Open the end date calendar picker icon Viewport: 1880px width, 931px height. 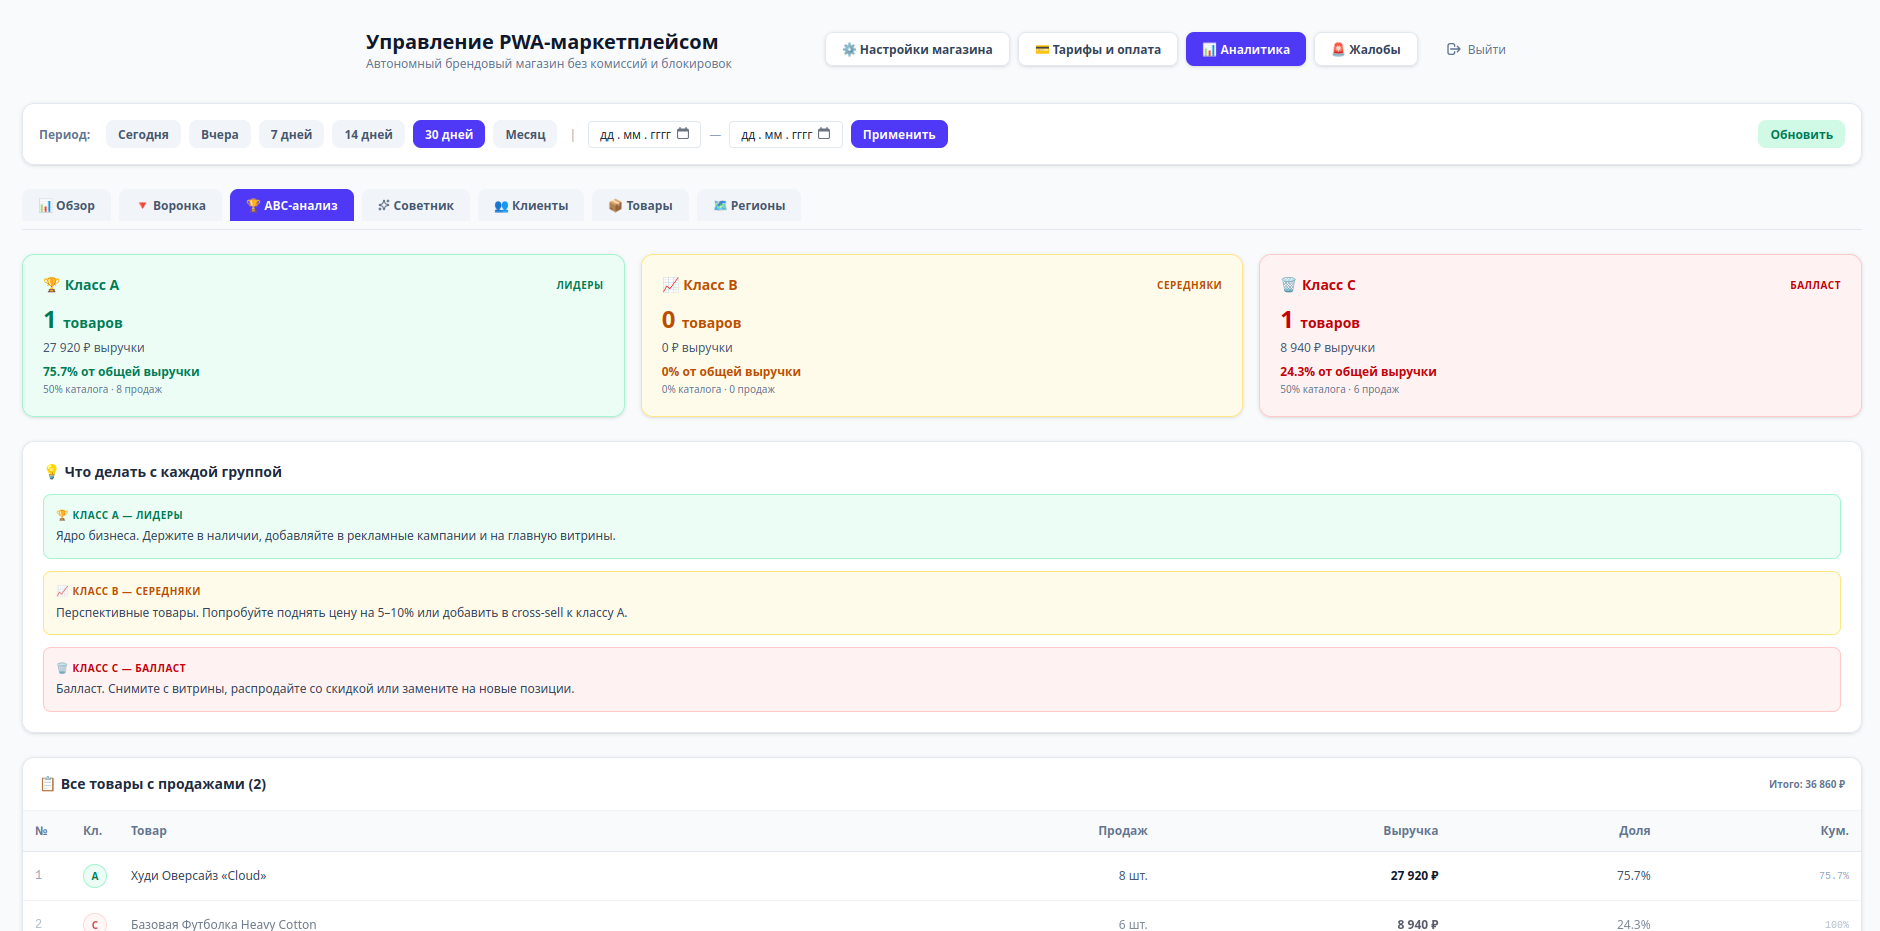[x=824, y=134]
